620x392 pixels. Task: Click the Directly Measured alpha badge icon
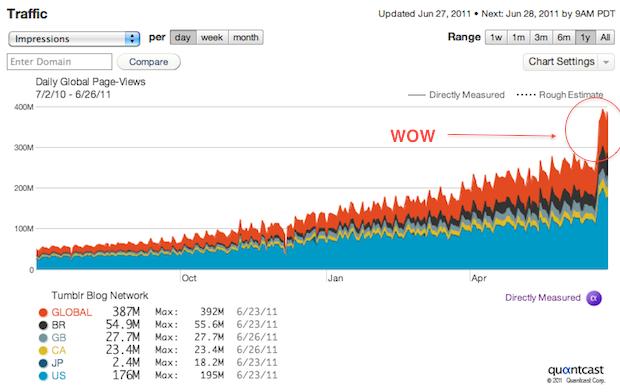tap(594, 298)
